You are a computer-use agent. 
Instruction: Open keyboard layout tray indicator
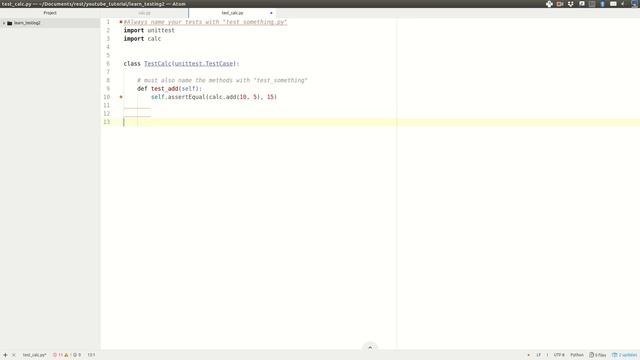click(613, 4)
